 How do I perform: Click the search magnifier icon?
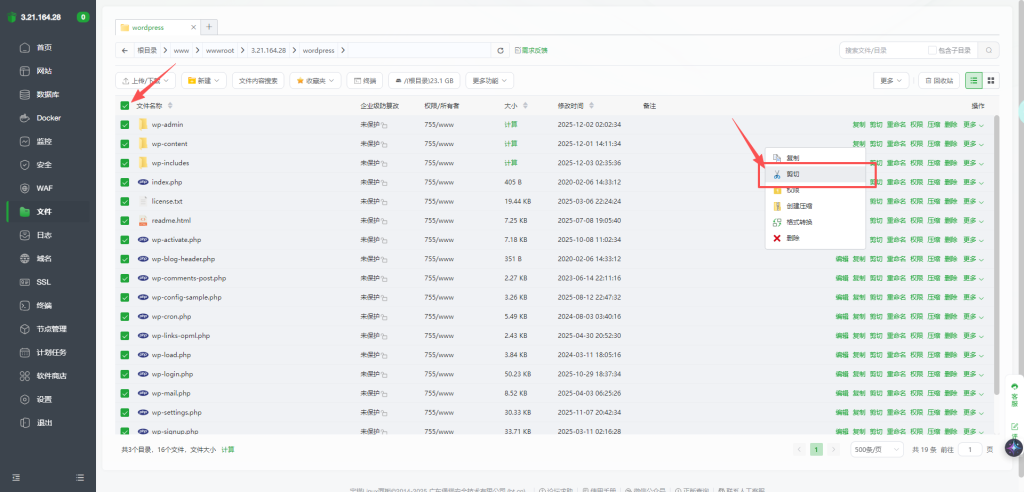(x=989, y=50)
